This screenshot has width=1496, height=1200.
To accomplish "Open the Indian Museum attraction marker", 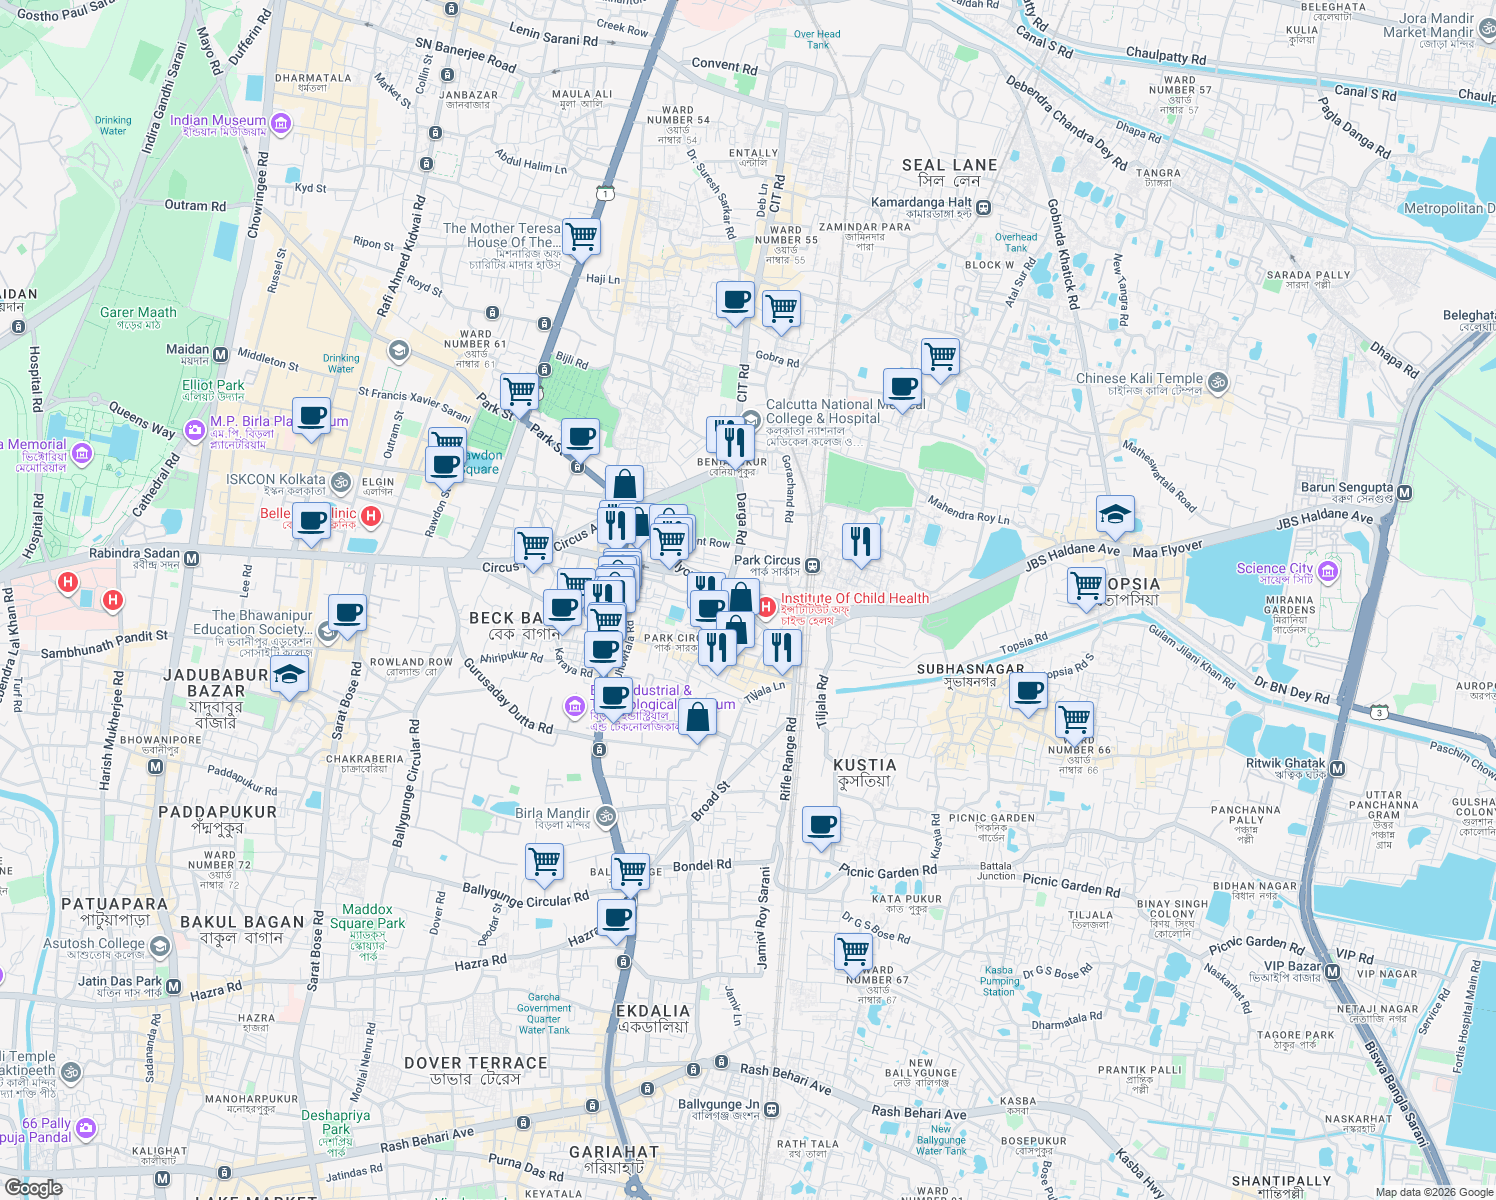I will [x=279, y=125].
